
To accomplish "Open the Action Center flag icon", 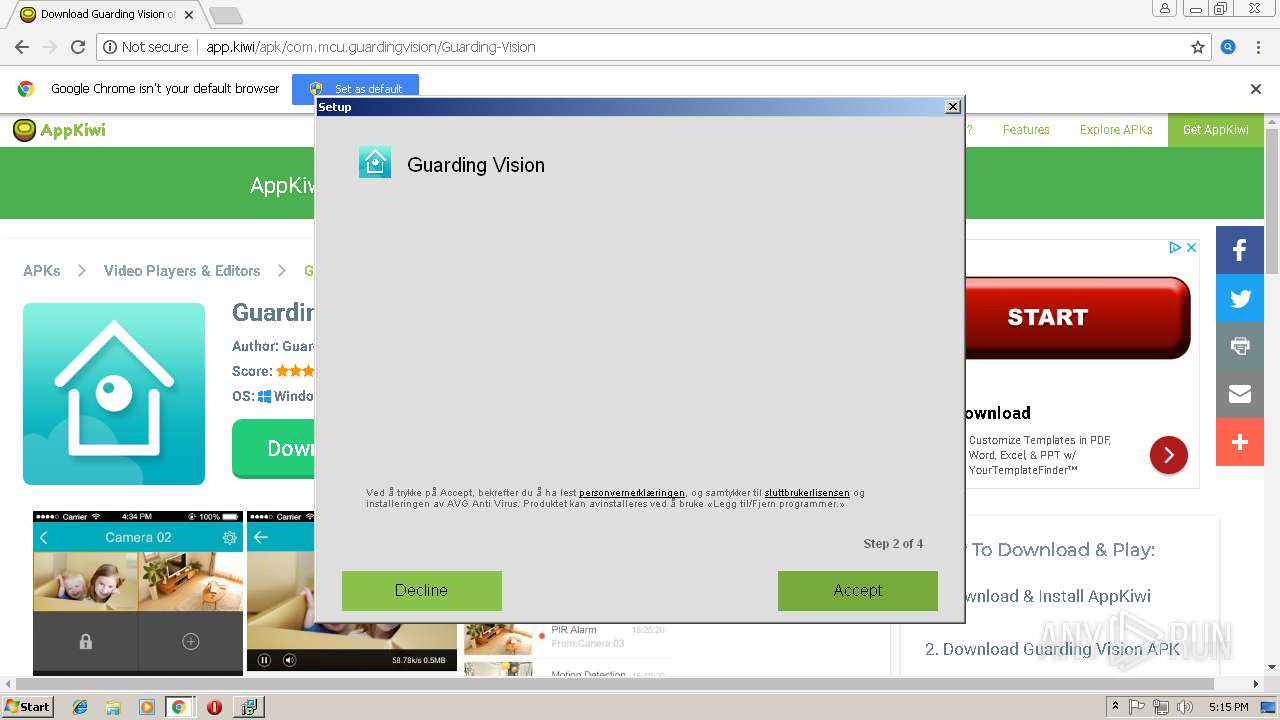I will pos(1137,707).
